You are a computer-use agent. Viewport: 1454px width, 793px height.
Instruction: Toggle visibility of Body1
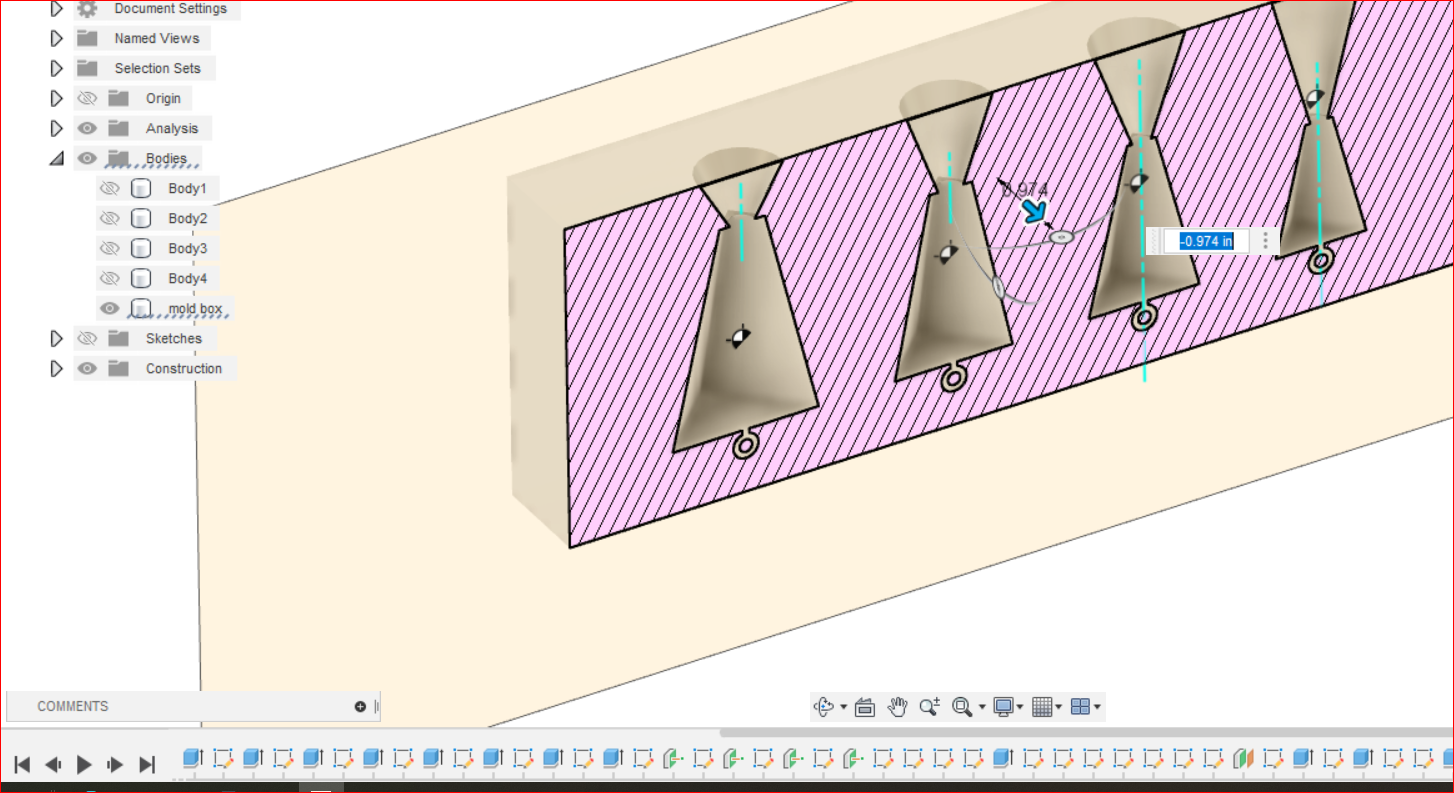pos(110,188)
